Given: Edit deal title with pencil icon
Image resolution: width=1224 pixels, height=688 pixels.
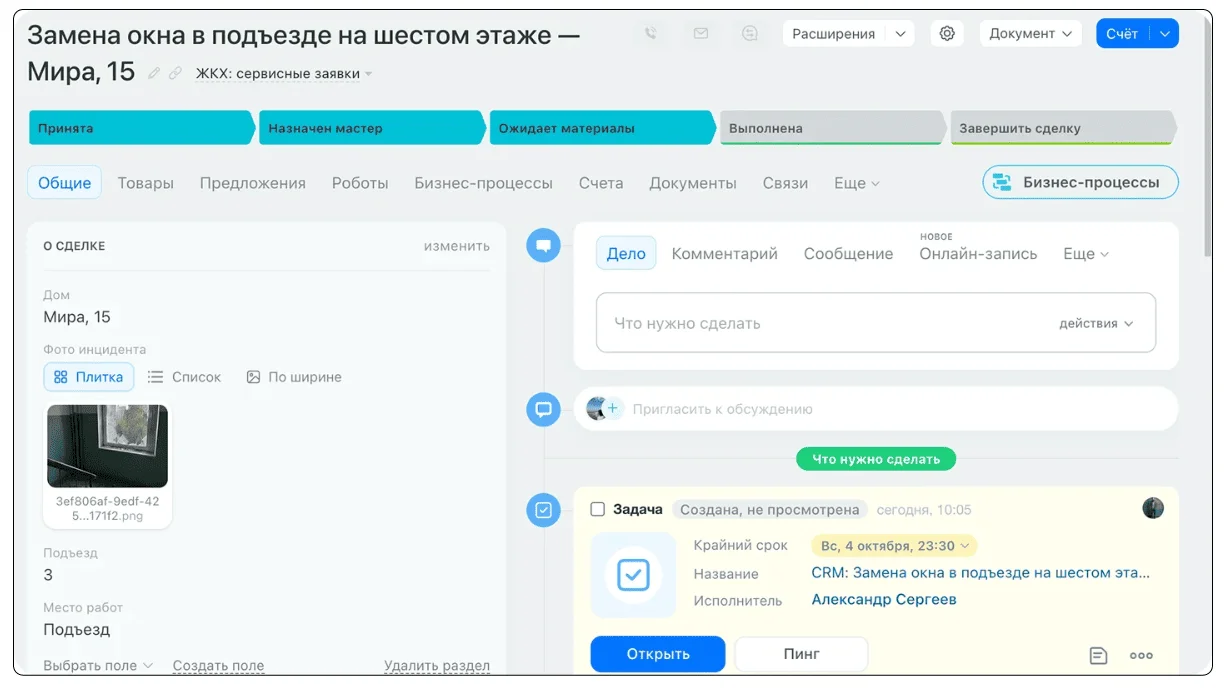Looking at the screenshot, I should [154, 73].
